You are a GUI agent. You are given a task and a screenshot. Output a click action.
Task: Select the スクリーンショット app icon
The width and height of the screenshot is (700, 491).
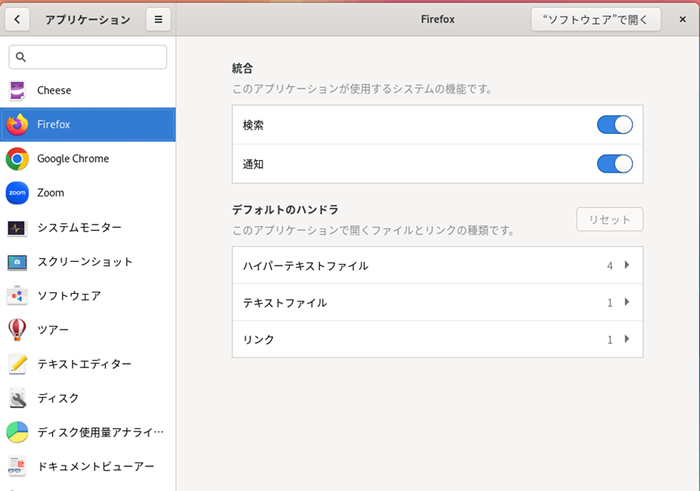pos(17,262)
